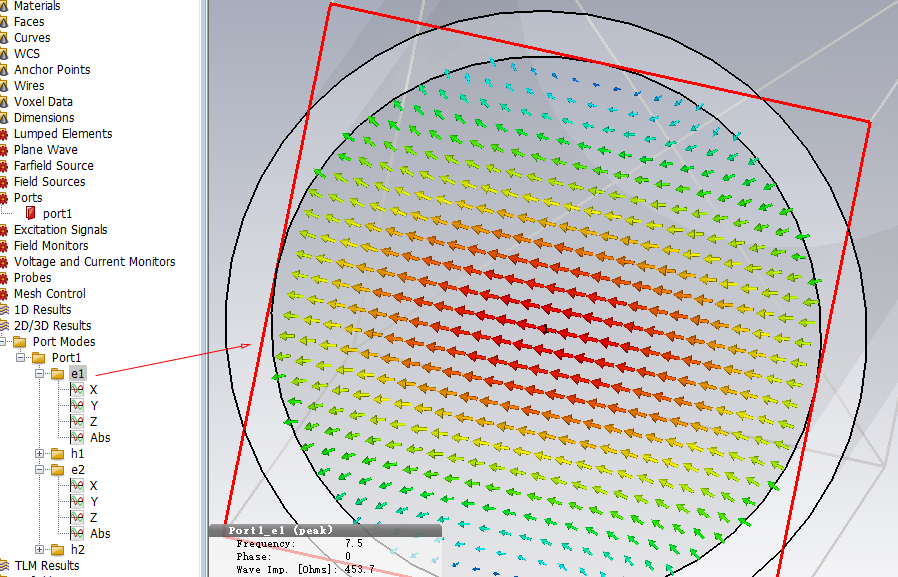Click the Probes tree icon
898x577 pixels.
(3, 278)
